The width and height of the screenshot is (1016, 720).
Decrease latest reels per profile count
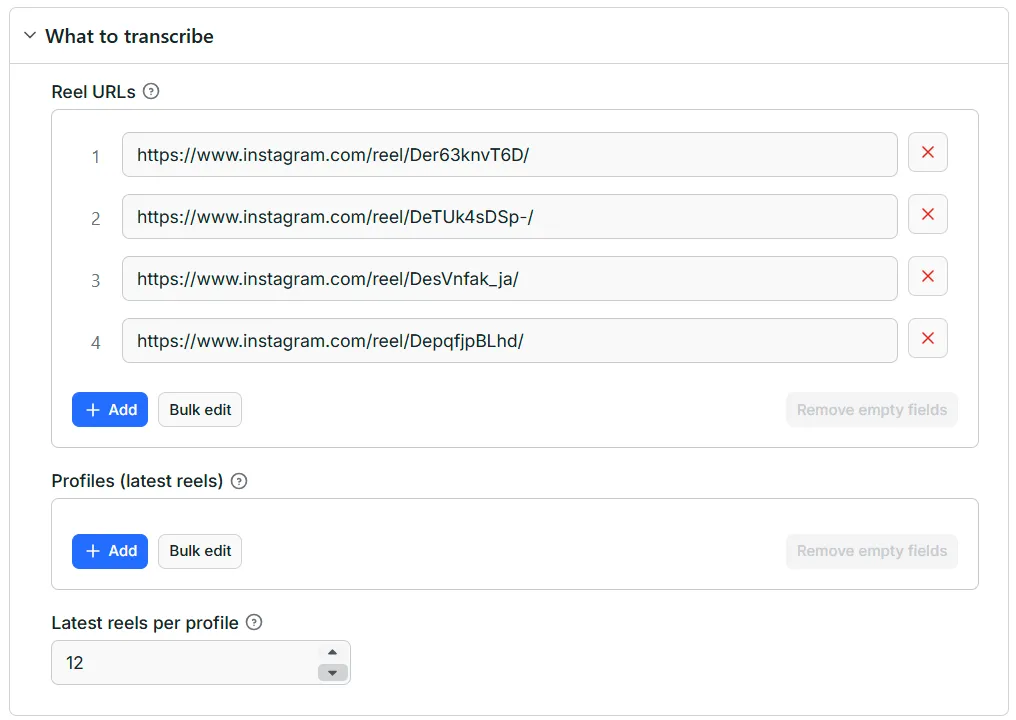tap(332, 673)
